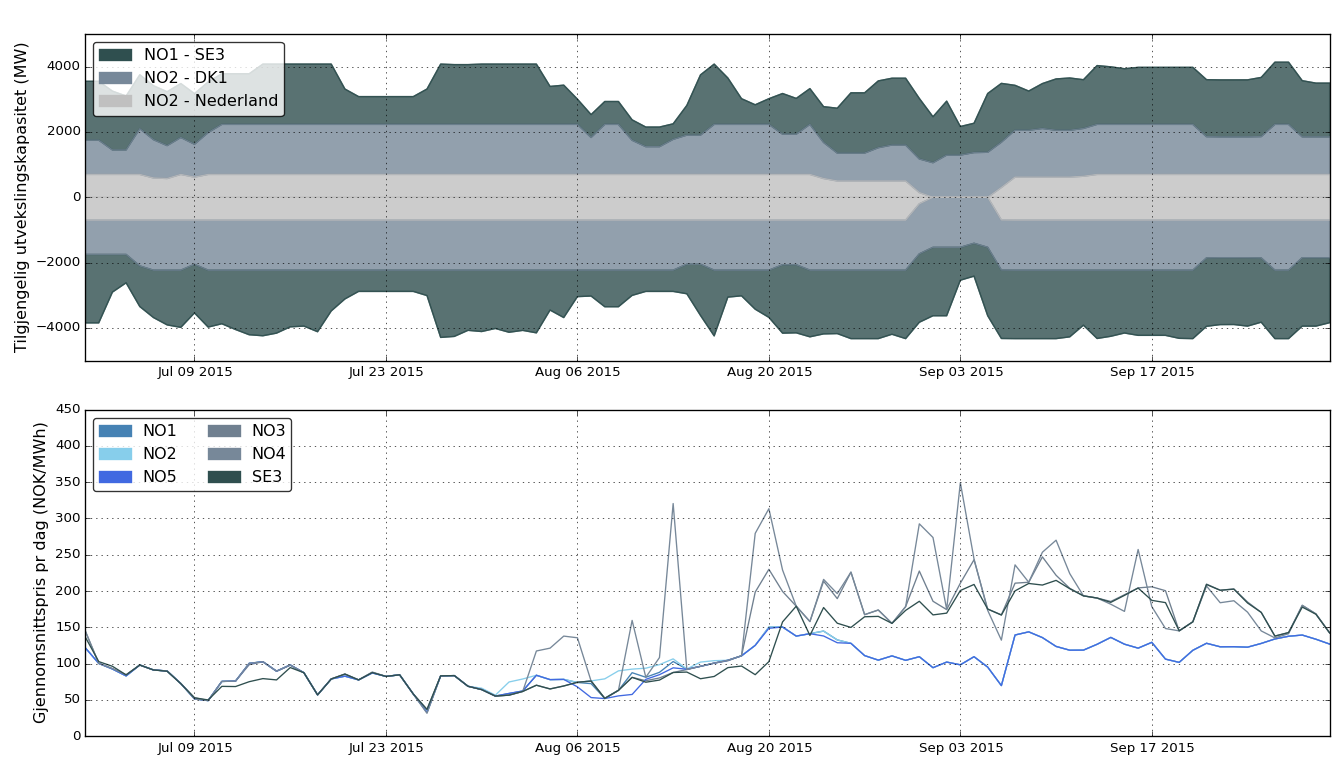Click the 'Gjennomsnittspris pr dag (NOK/MWh)' axis title
Viewport: 1344px width, 768px height.
click(40, 572)
